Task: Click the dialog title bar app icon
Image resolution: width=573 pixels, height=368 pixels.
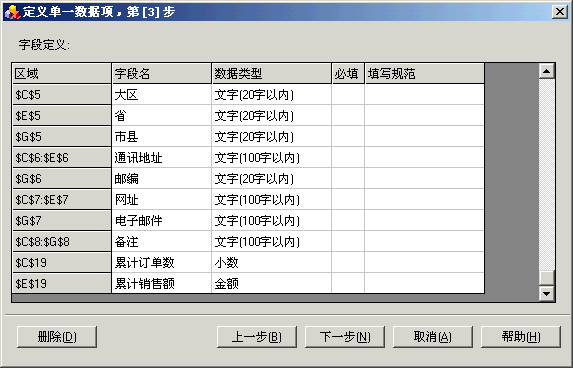Action: (12, 12)
